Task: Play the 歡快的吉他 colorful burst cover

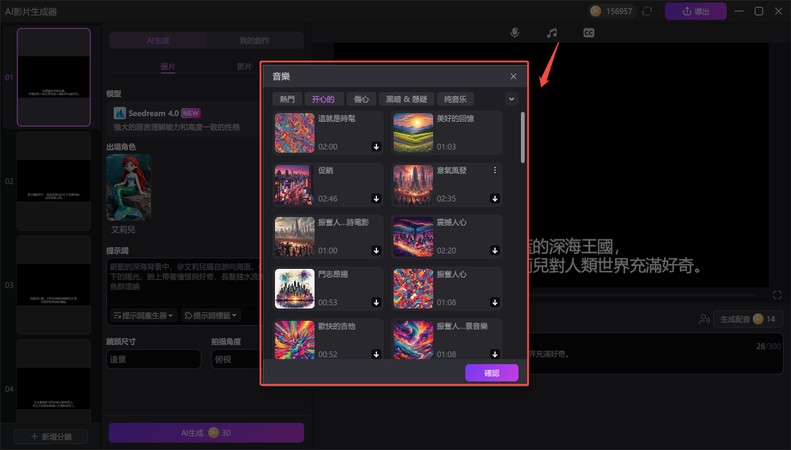Action: coord(295,340)
